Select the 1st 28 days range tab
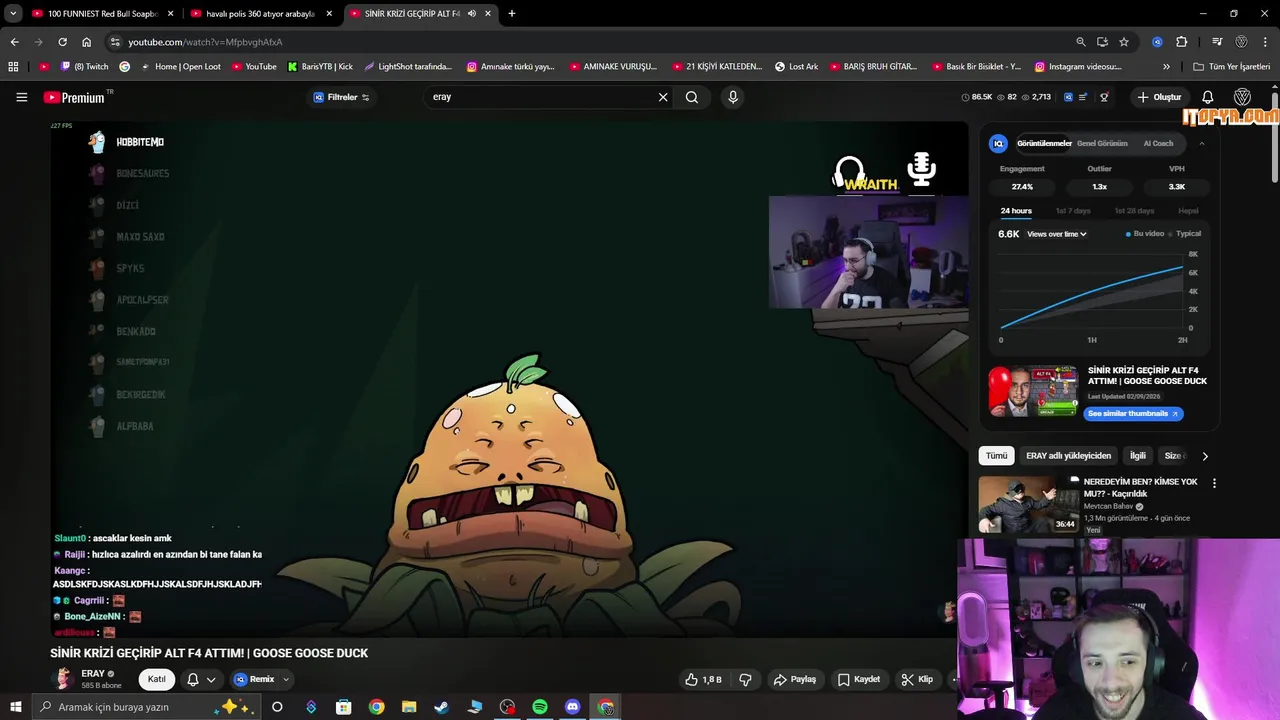The image size is (1280, 720). coord(1134,211)
